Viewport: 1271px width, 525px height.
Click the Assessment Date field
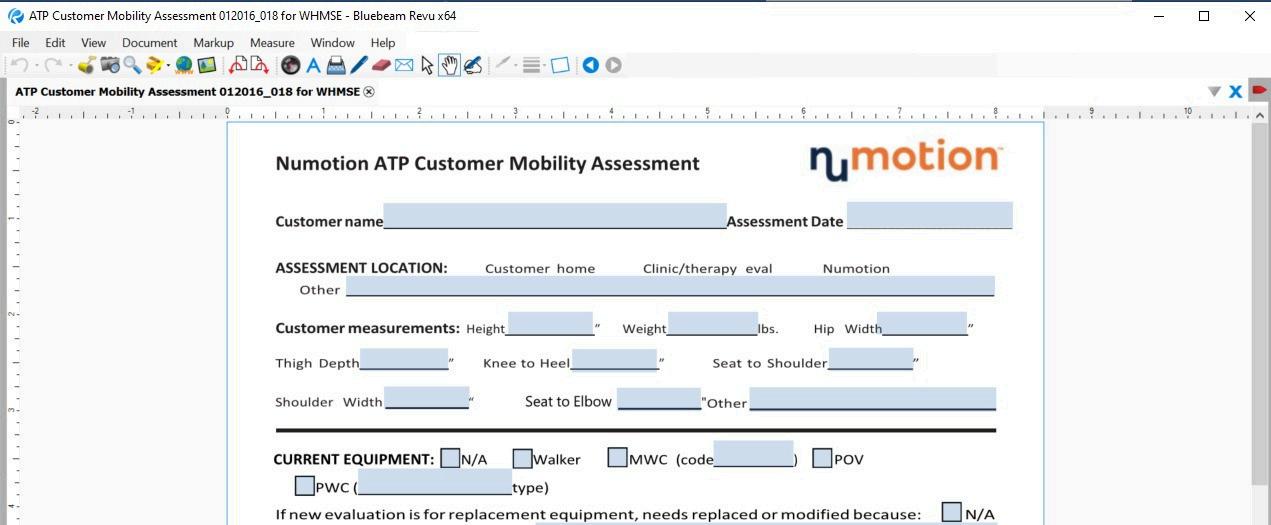pyautogui.click(x=930, y=215)
